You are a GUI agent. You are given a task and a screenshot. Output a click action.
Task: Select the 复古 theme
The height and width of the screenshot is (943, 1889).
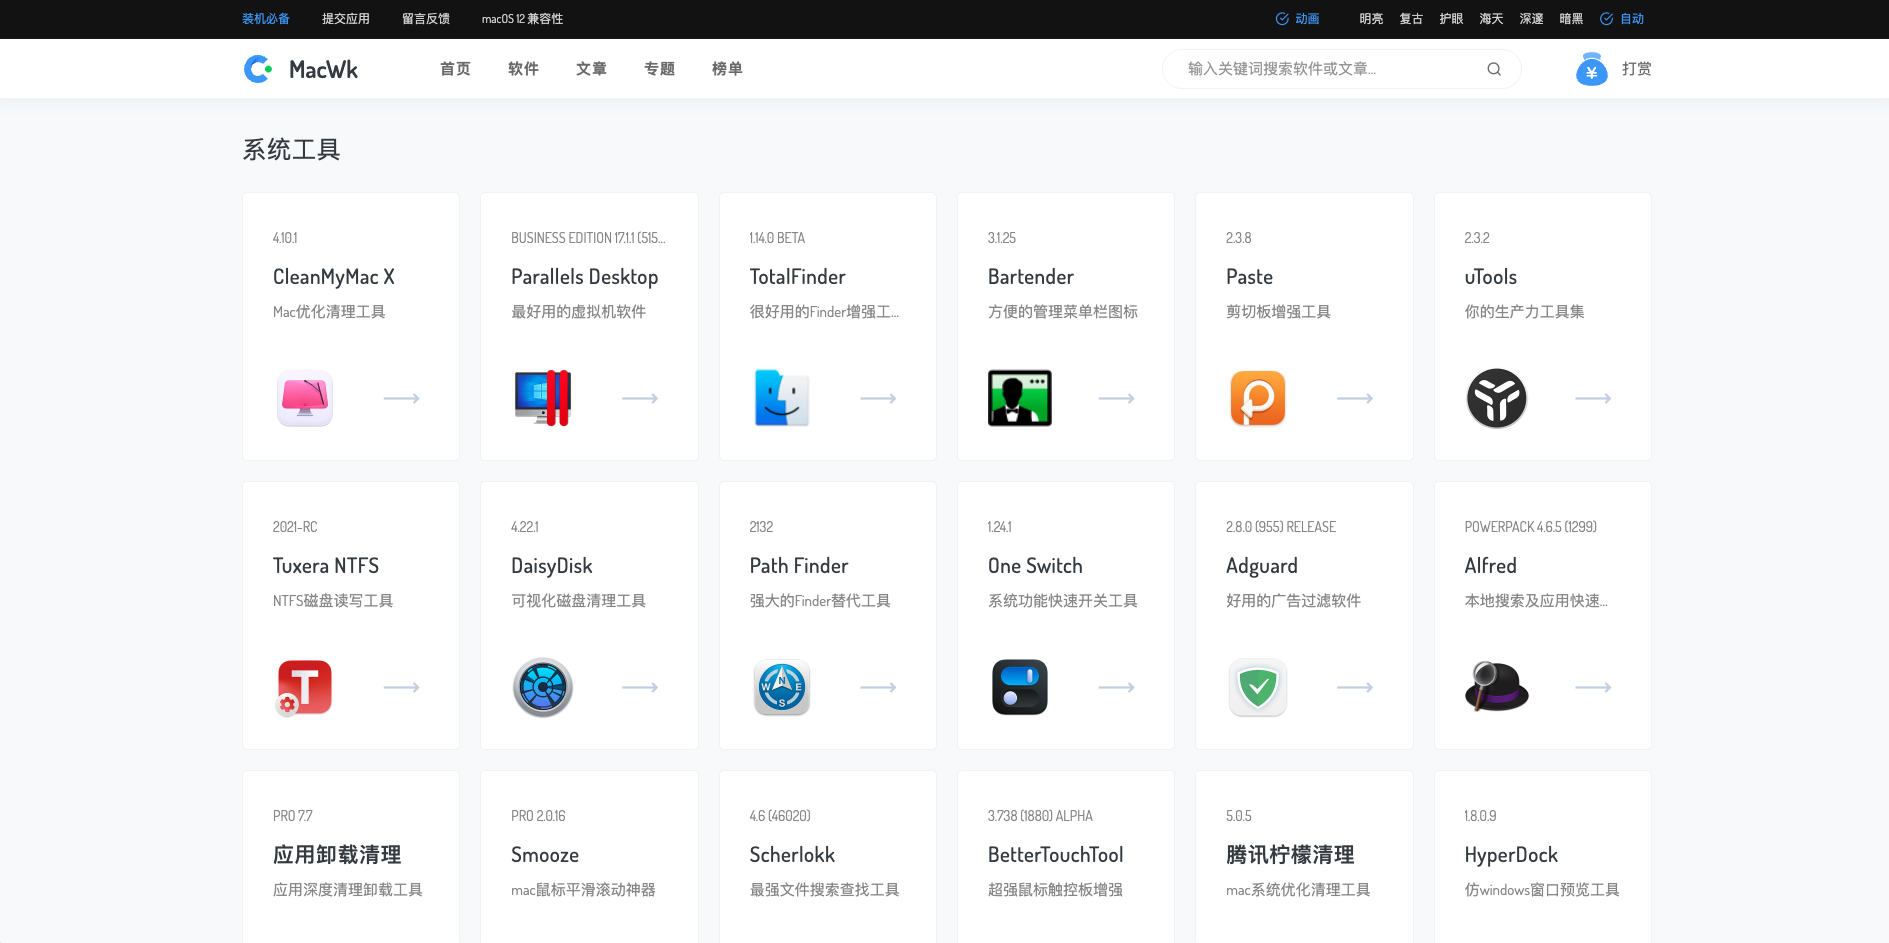pos(1411,19)
